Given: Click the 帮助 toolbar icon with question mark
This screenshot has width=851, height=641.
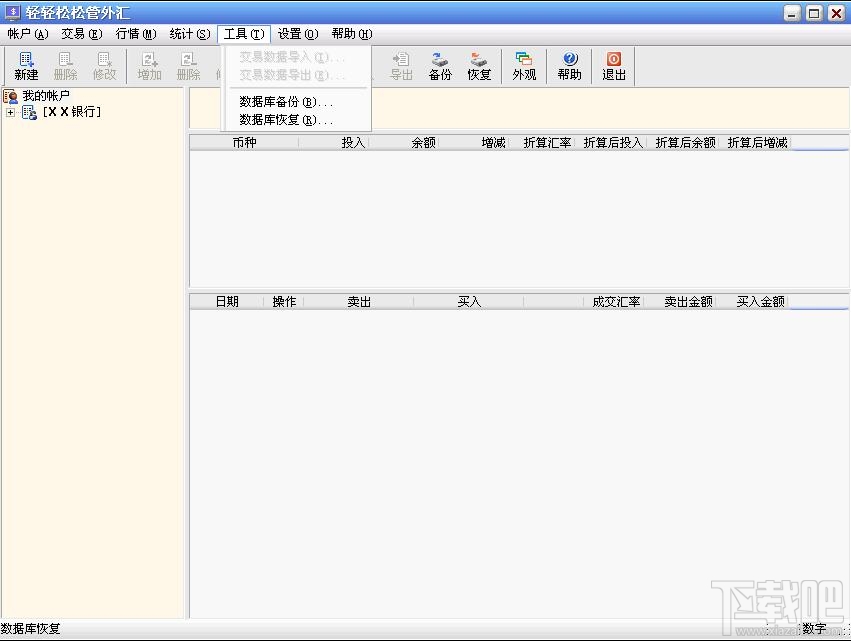Looking at the screenshot, I should [x=569, y=66].
